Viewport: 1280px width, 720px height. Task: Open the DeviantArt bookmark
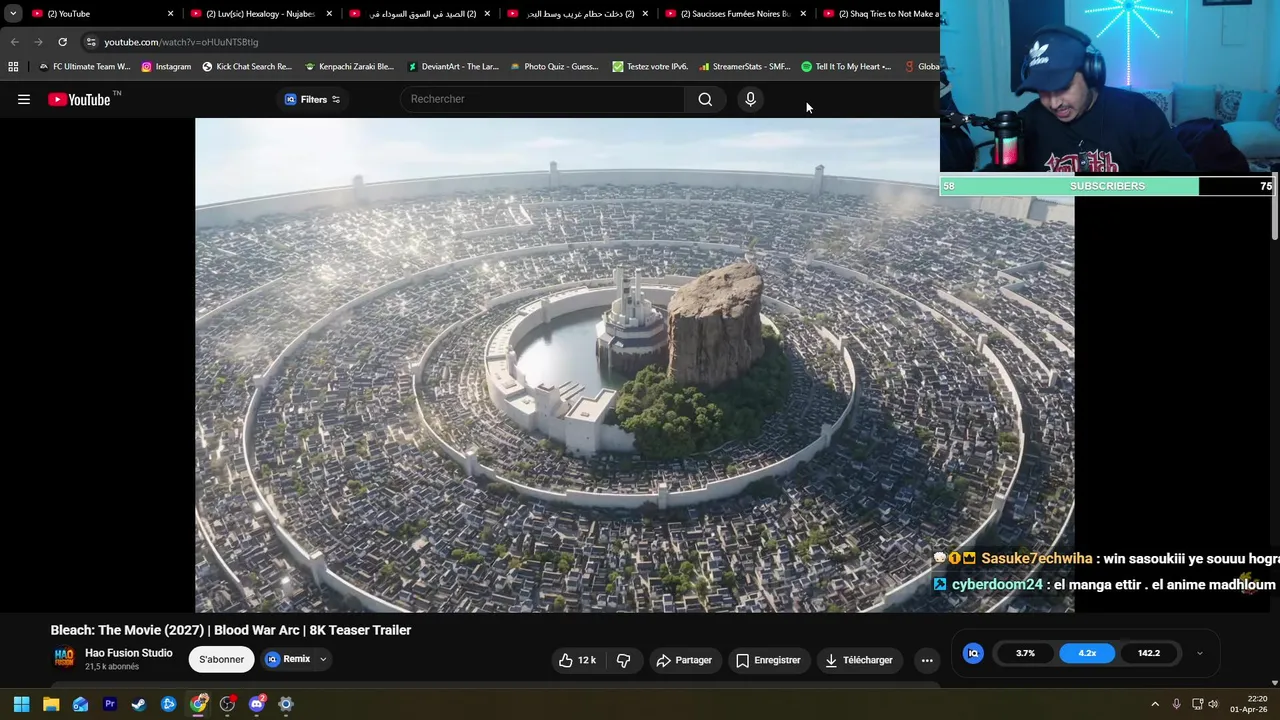point(453,67)
